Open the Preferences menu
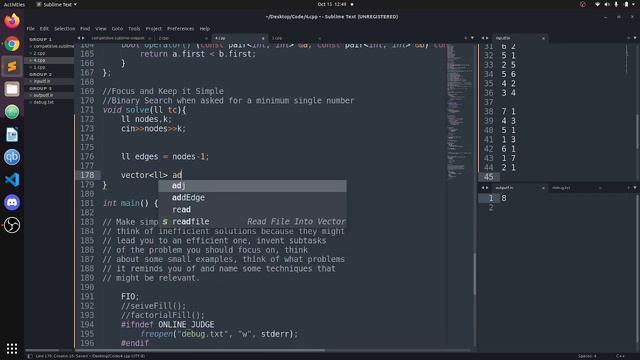Screen dimensions: 640x360 pyautogui.click(x=180, y=29)
